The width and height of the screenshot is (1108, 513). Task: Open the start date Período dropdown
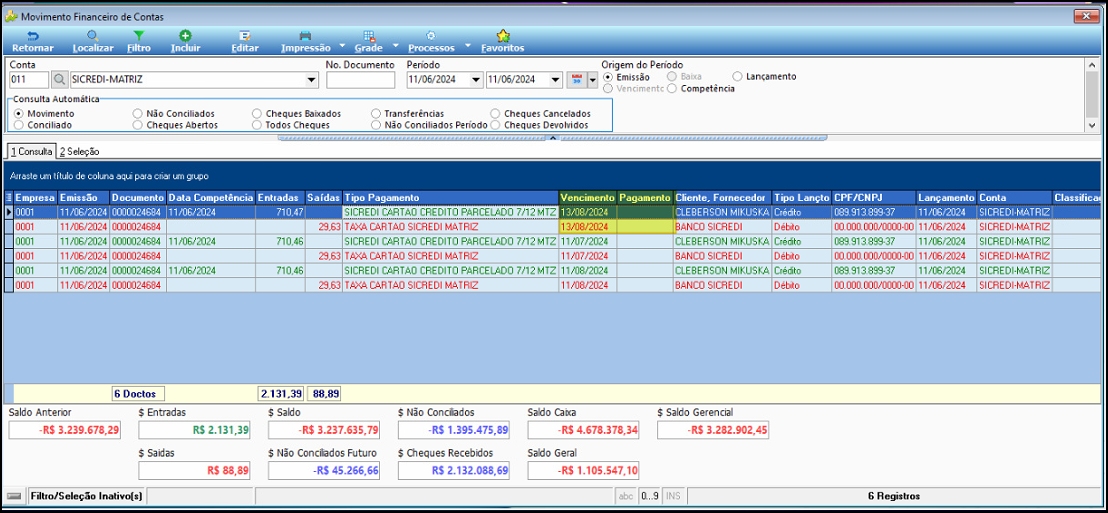click(476, 81)
